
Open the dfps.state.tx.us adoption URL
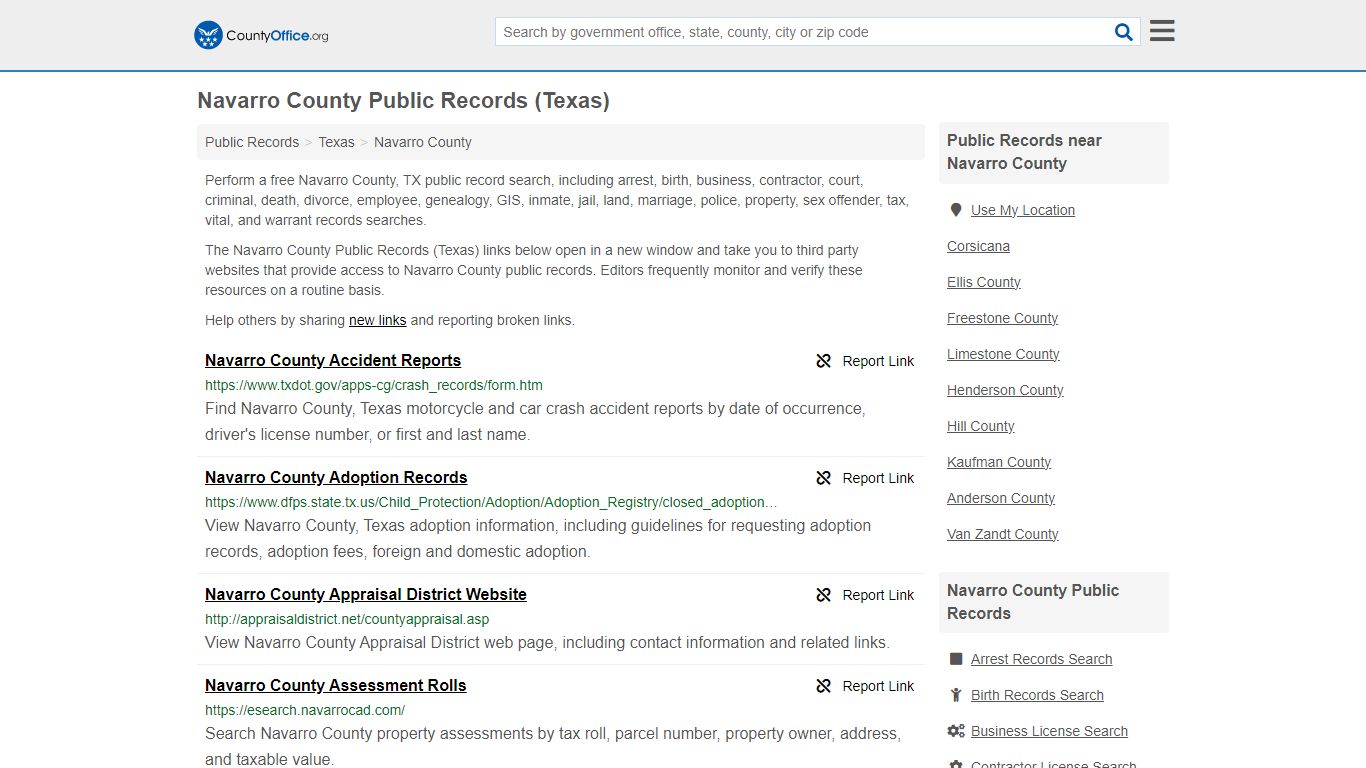(491, 502)
